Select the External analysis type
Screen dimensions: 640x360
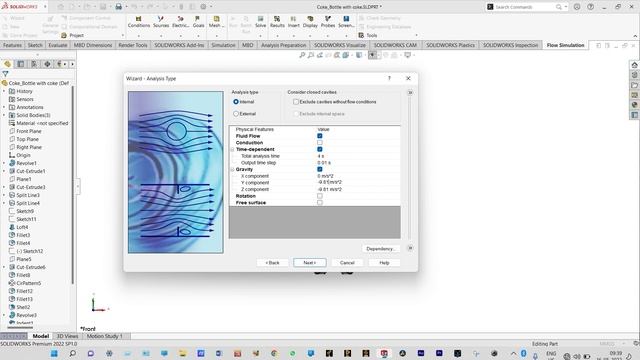tap(236, 113)
